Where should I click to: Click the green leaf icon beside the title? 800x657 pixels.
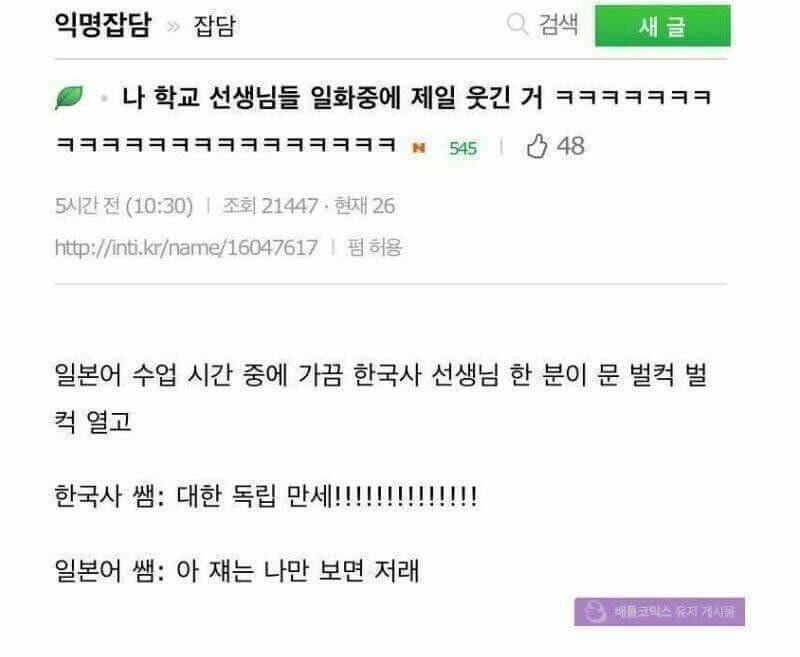pyautogui.click(x=69, y=97)
